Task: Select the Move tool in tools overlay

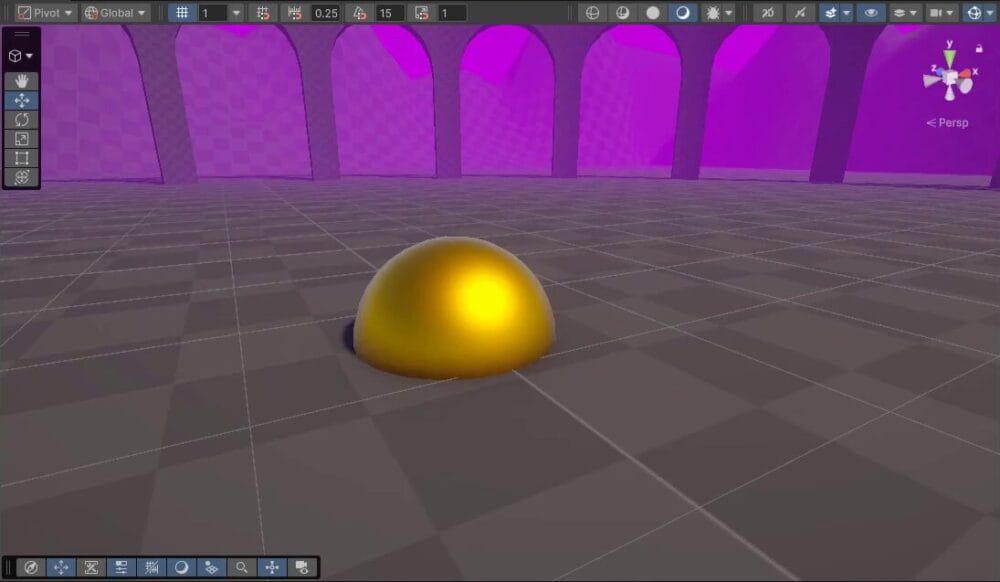Action: [22, 100]
